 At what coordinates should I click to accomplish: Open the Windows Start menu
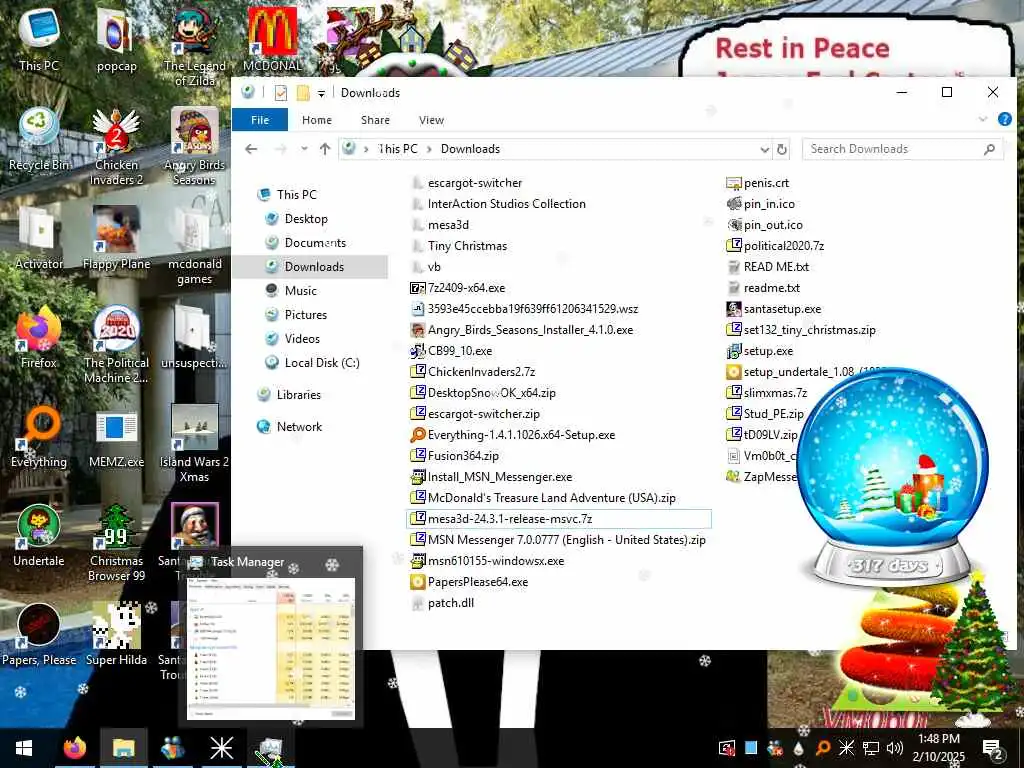pyautogui.click(x=24, y=748)
